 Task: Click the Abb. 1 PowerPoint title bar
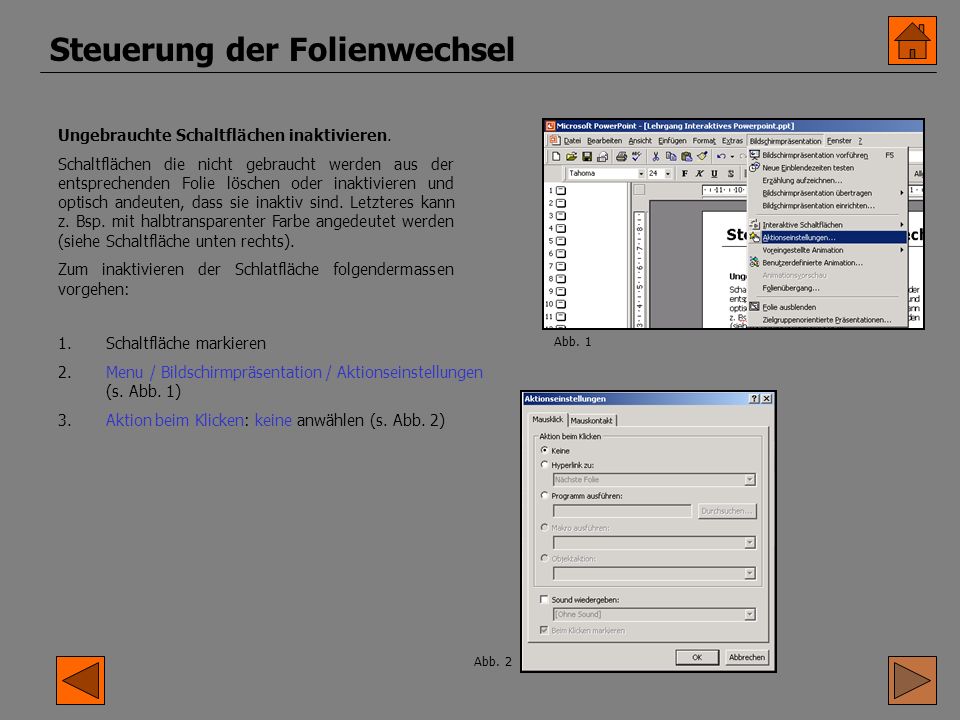click(x=733, y=126)
